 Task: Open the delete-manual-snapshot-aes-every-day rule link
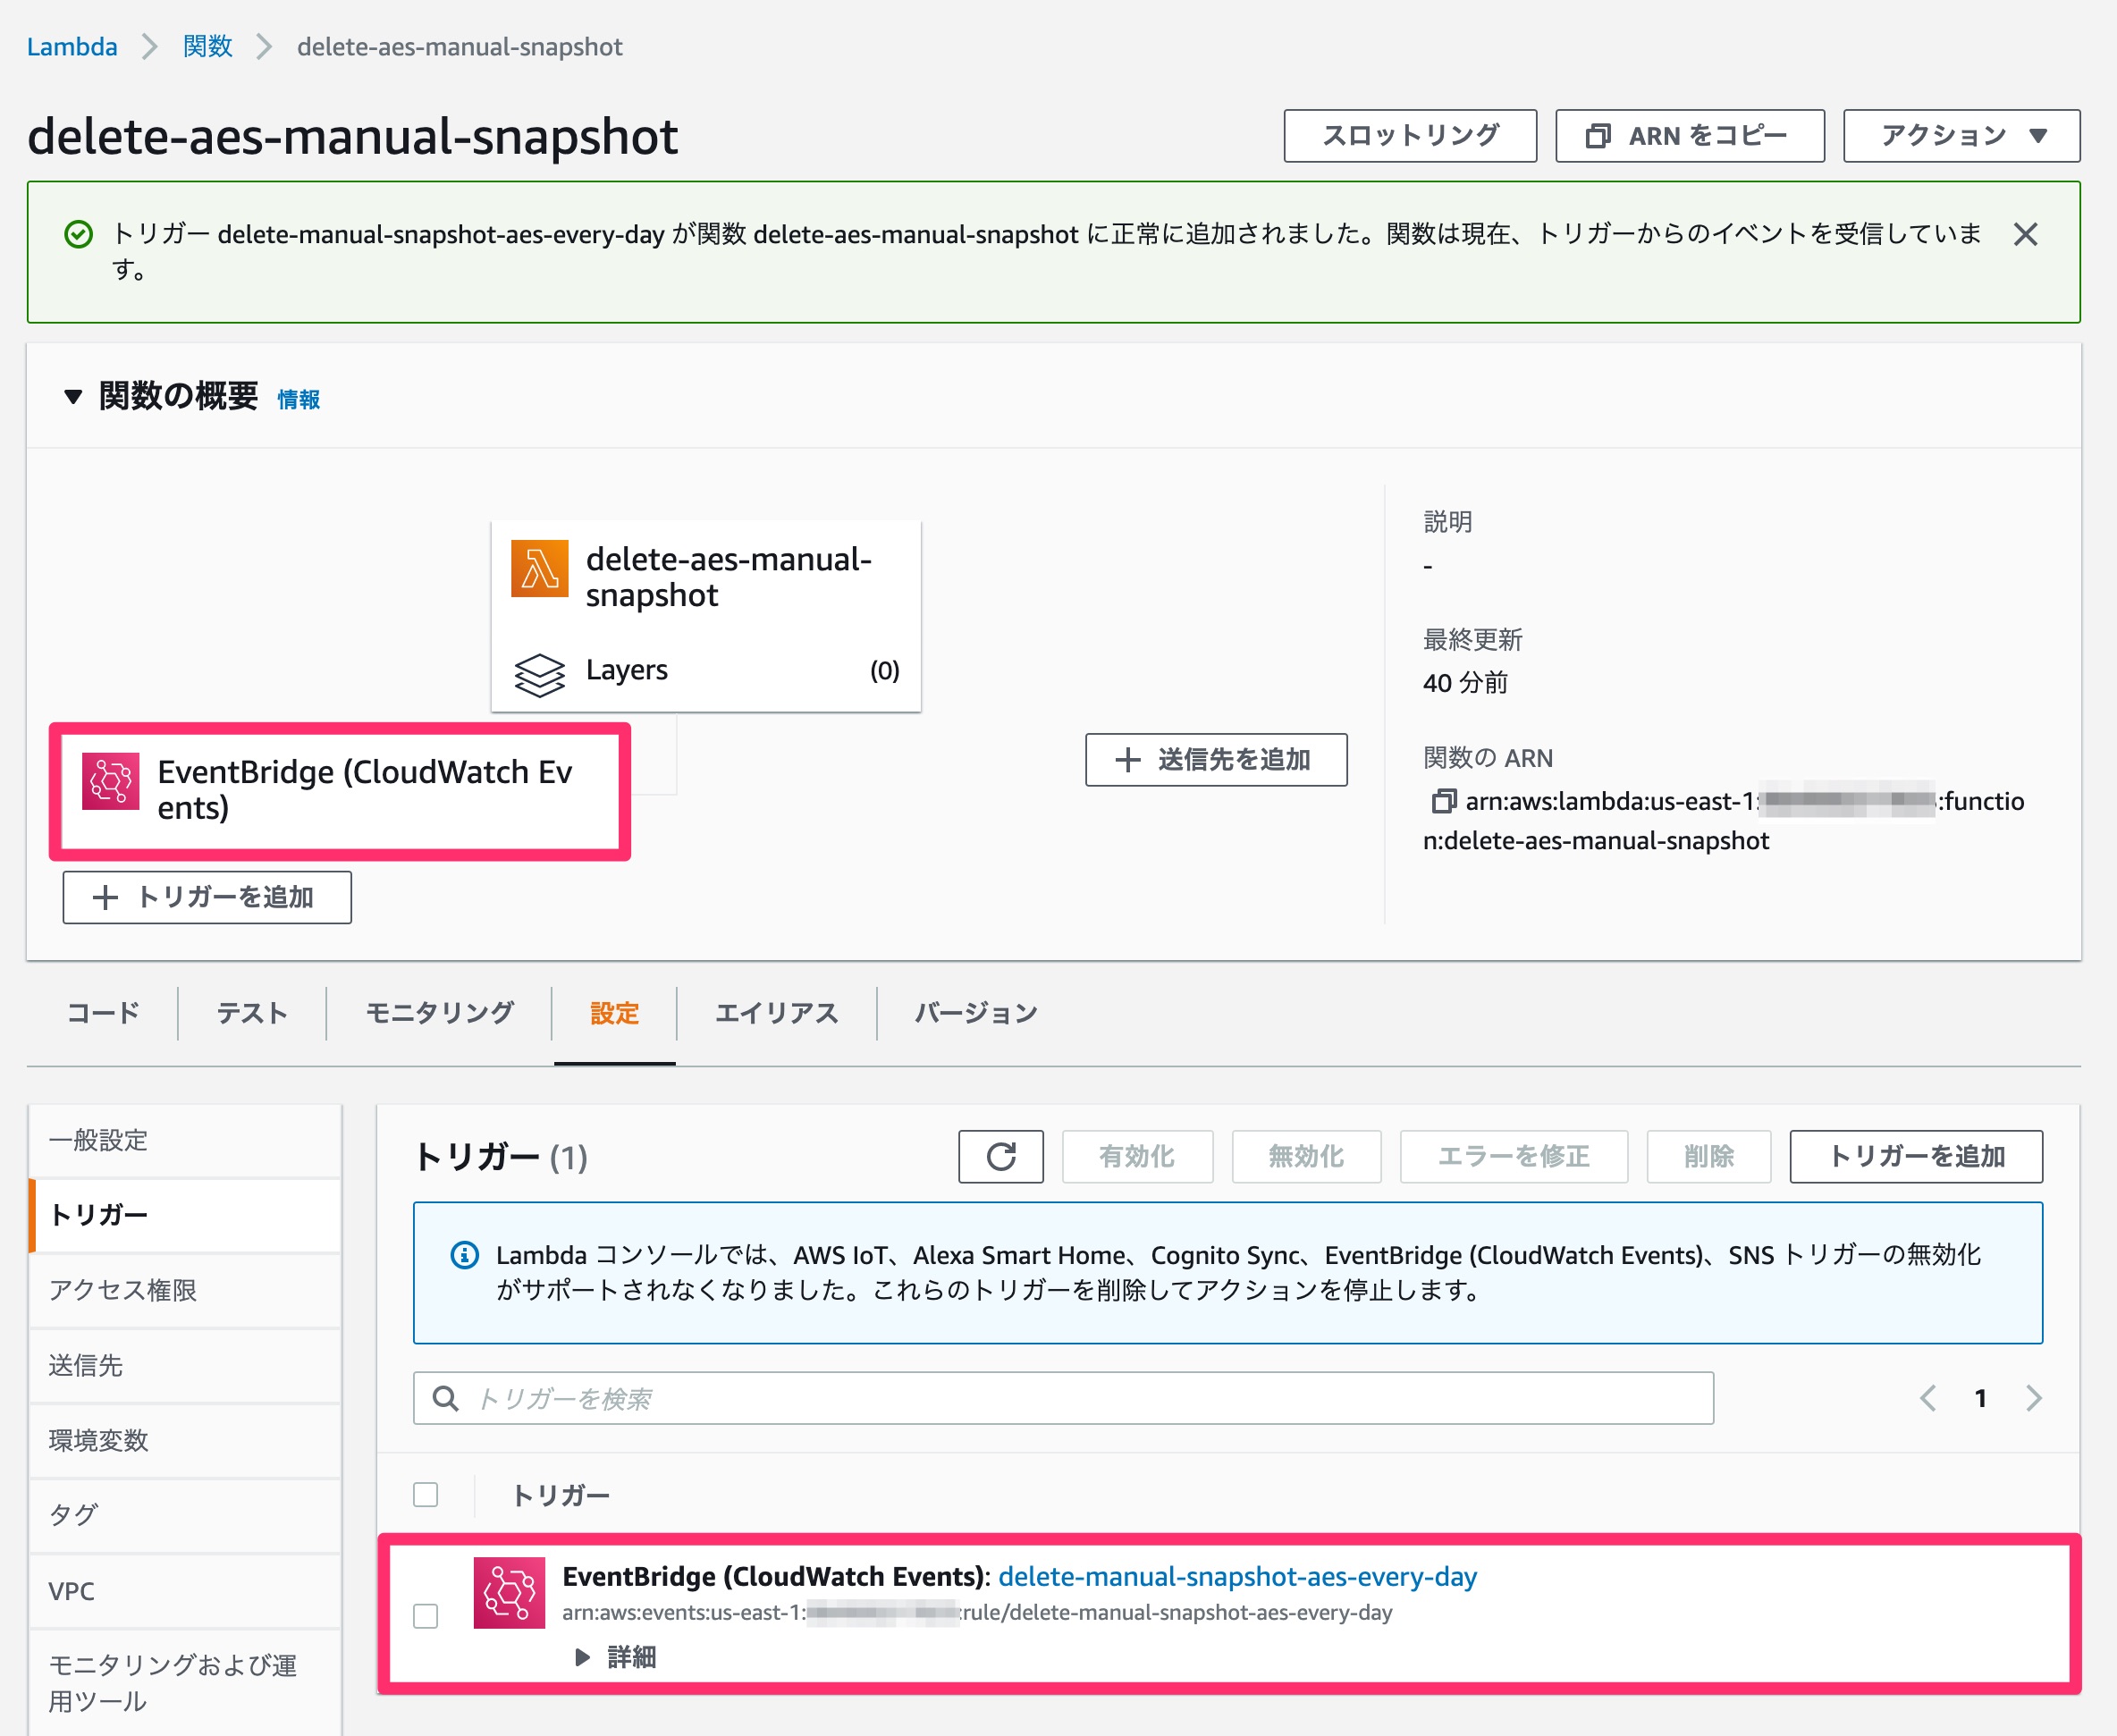pos(1237,1577)
